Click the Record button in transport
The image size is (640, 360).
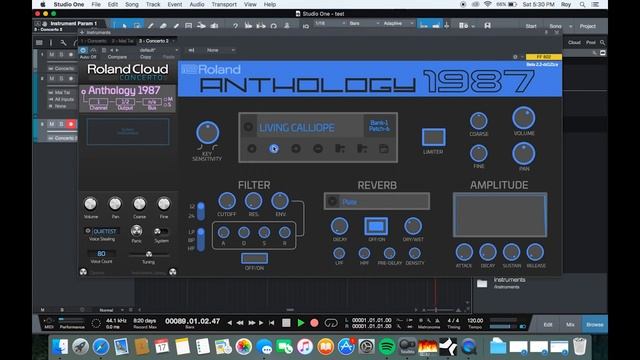tap(314, 323)
